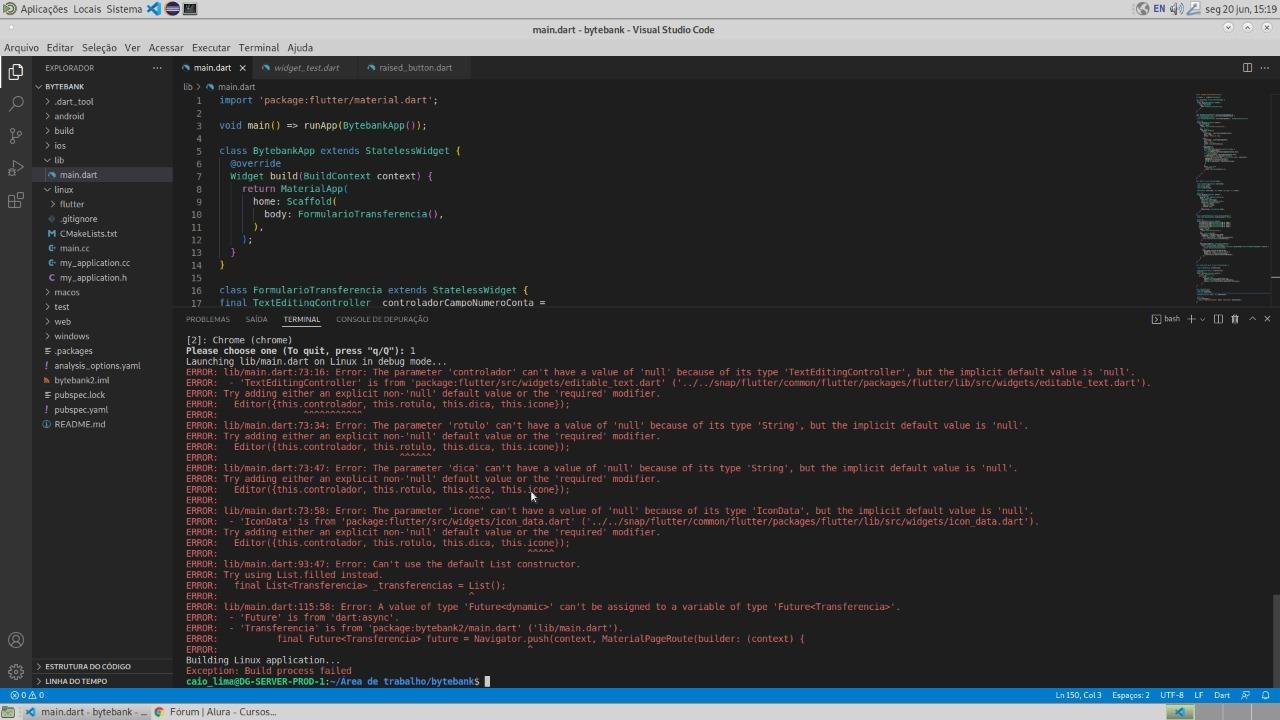Kill the terminal with trash icon
The image size is (1280, 720).
click(x=1235, y=319)
